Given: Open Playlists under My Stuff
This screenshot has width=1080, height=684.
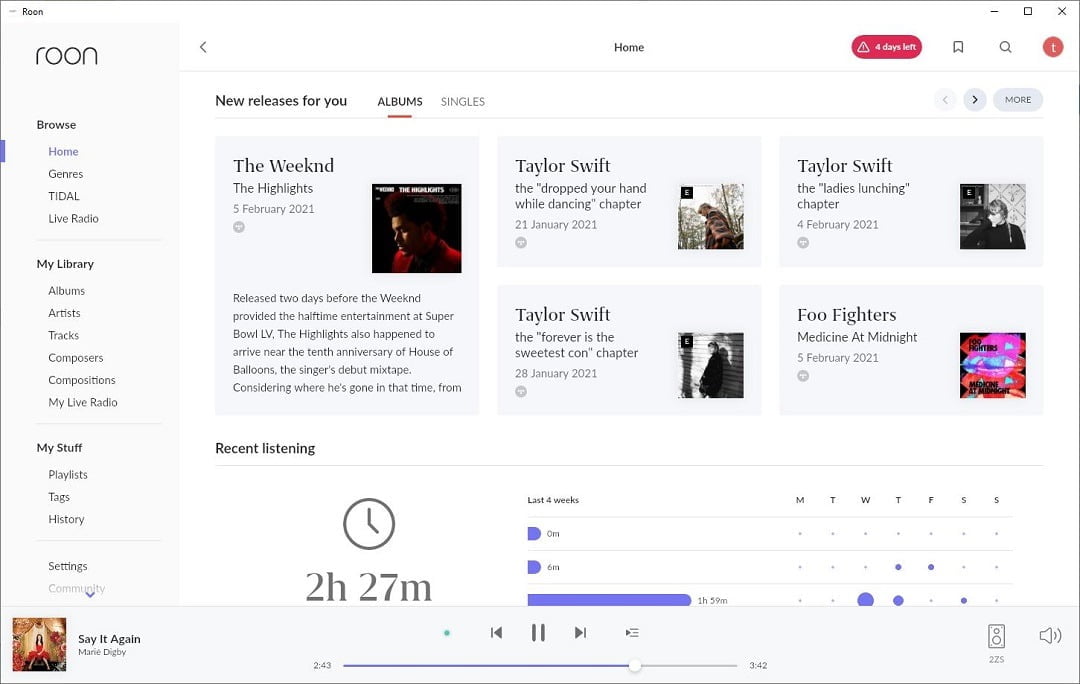Looking at the screenshot, I should [x=68, y=475].
